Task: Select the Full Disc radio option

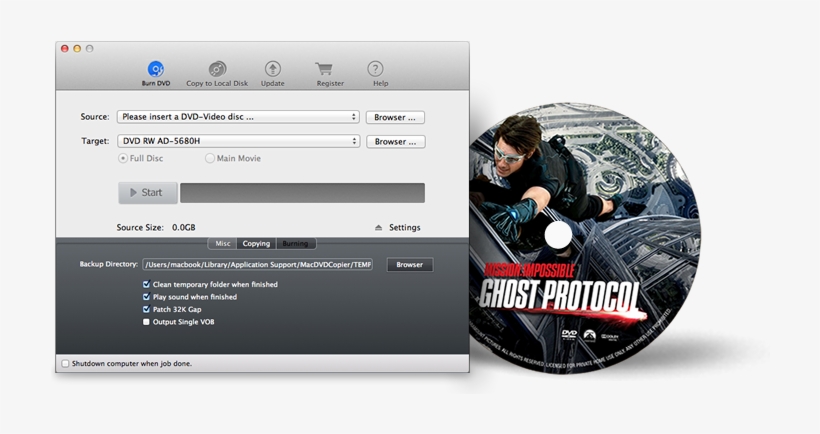Action: coord(123,158)
